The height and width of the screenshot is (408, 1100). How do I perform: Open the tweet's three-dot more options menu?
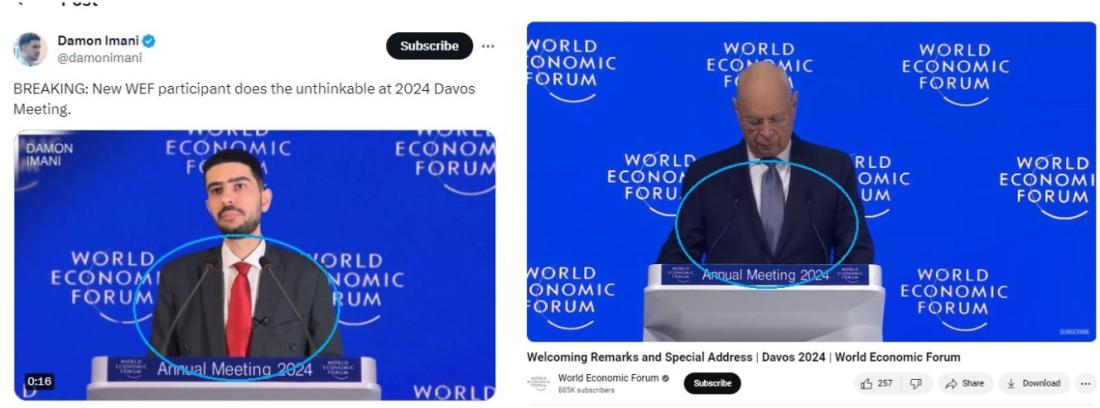(488, 46)
